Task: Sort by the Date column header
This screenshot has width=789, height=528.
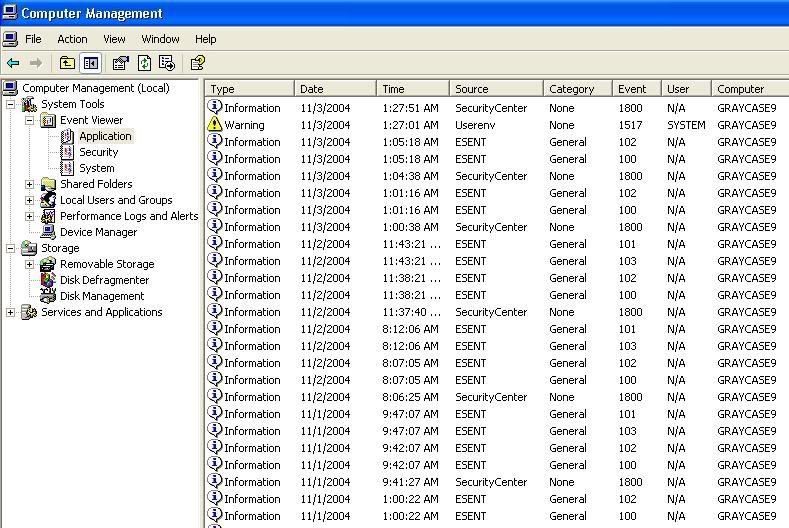Action: point(336,89)
